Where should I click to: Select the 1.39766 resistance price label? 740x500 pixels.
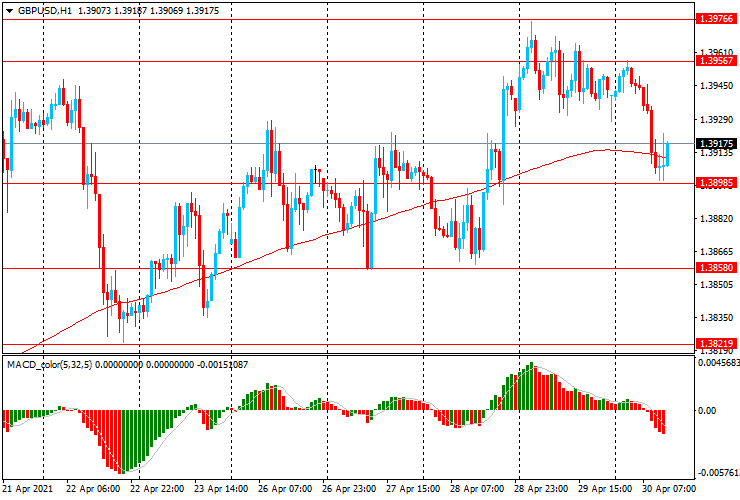[716, 18]
